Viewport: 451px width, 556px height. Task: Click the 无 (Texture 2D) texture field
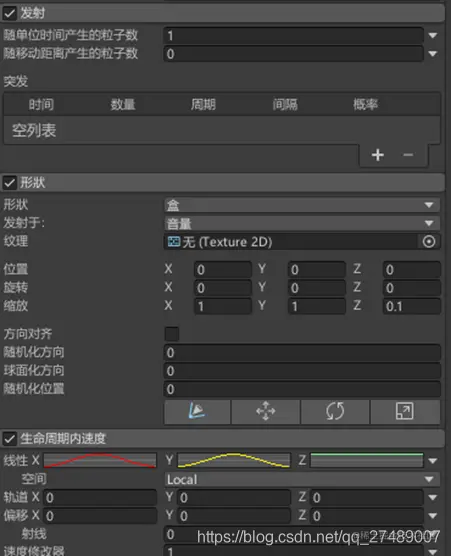point(291,242)
